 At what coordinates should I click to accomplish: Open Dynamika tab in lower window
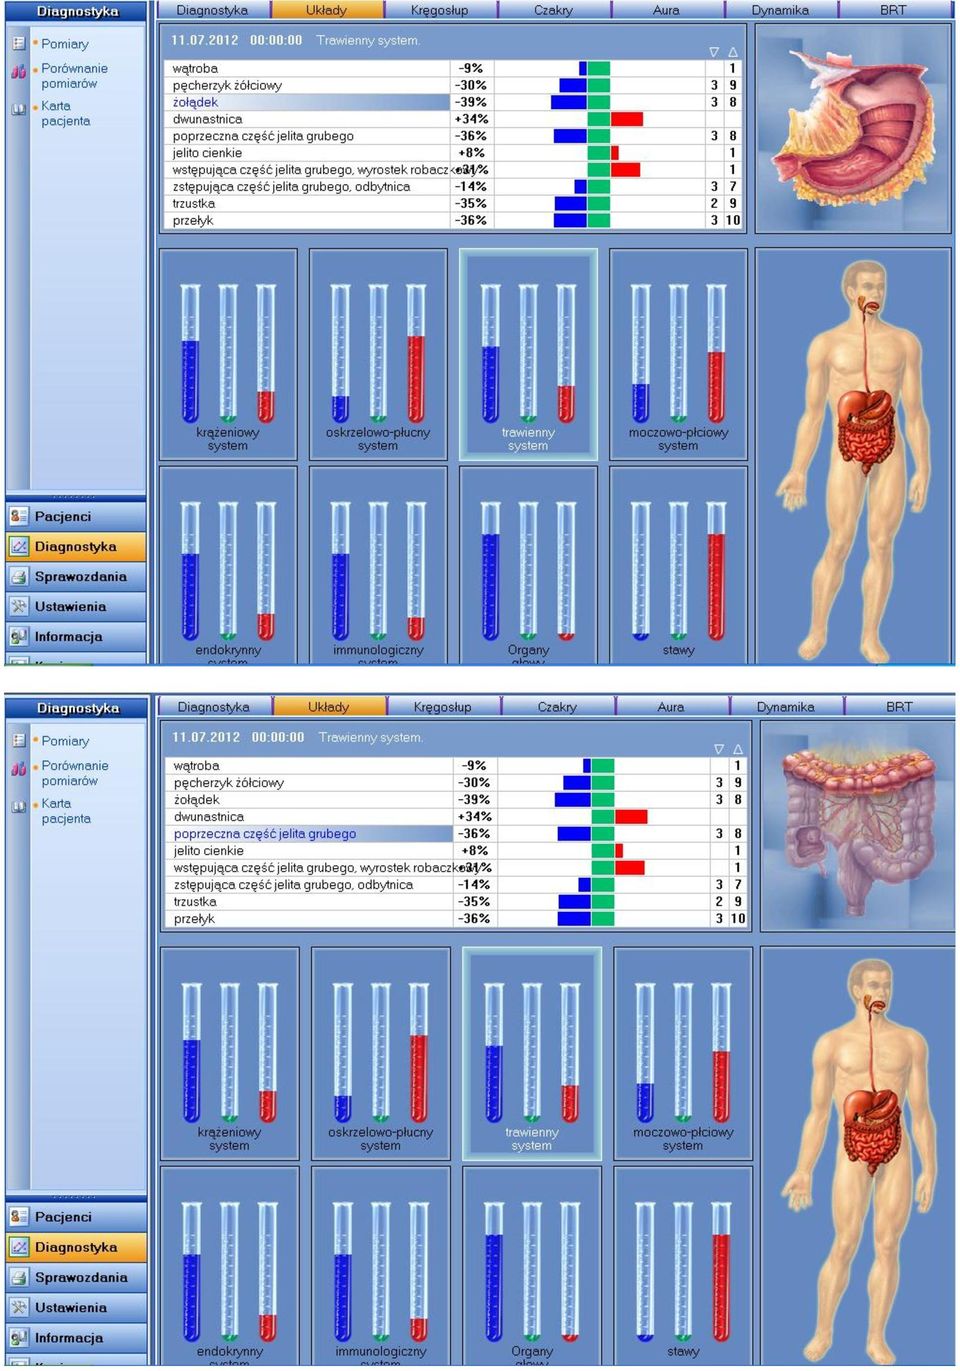[785, 707]
